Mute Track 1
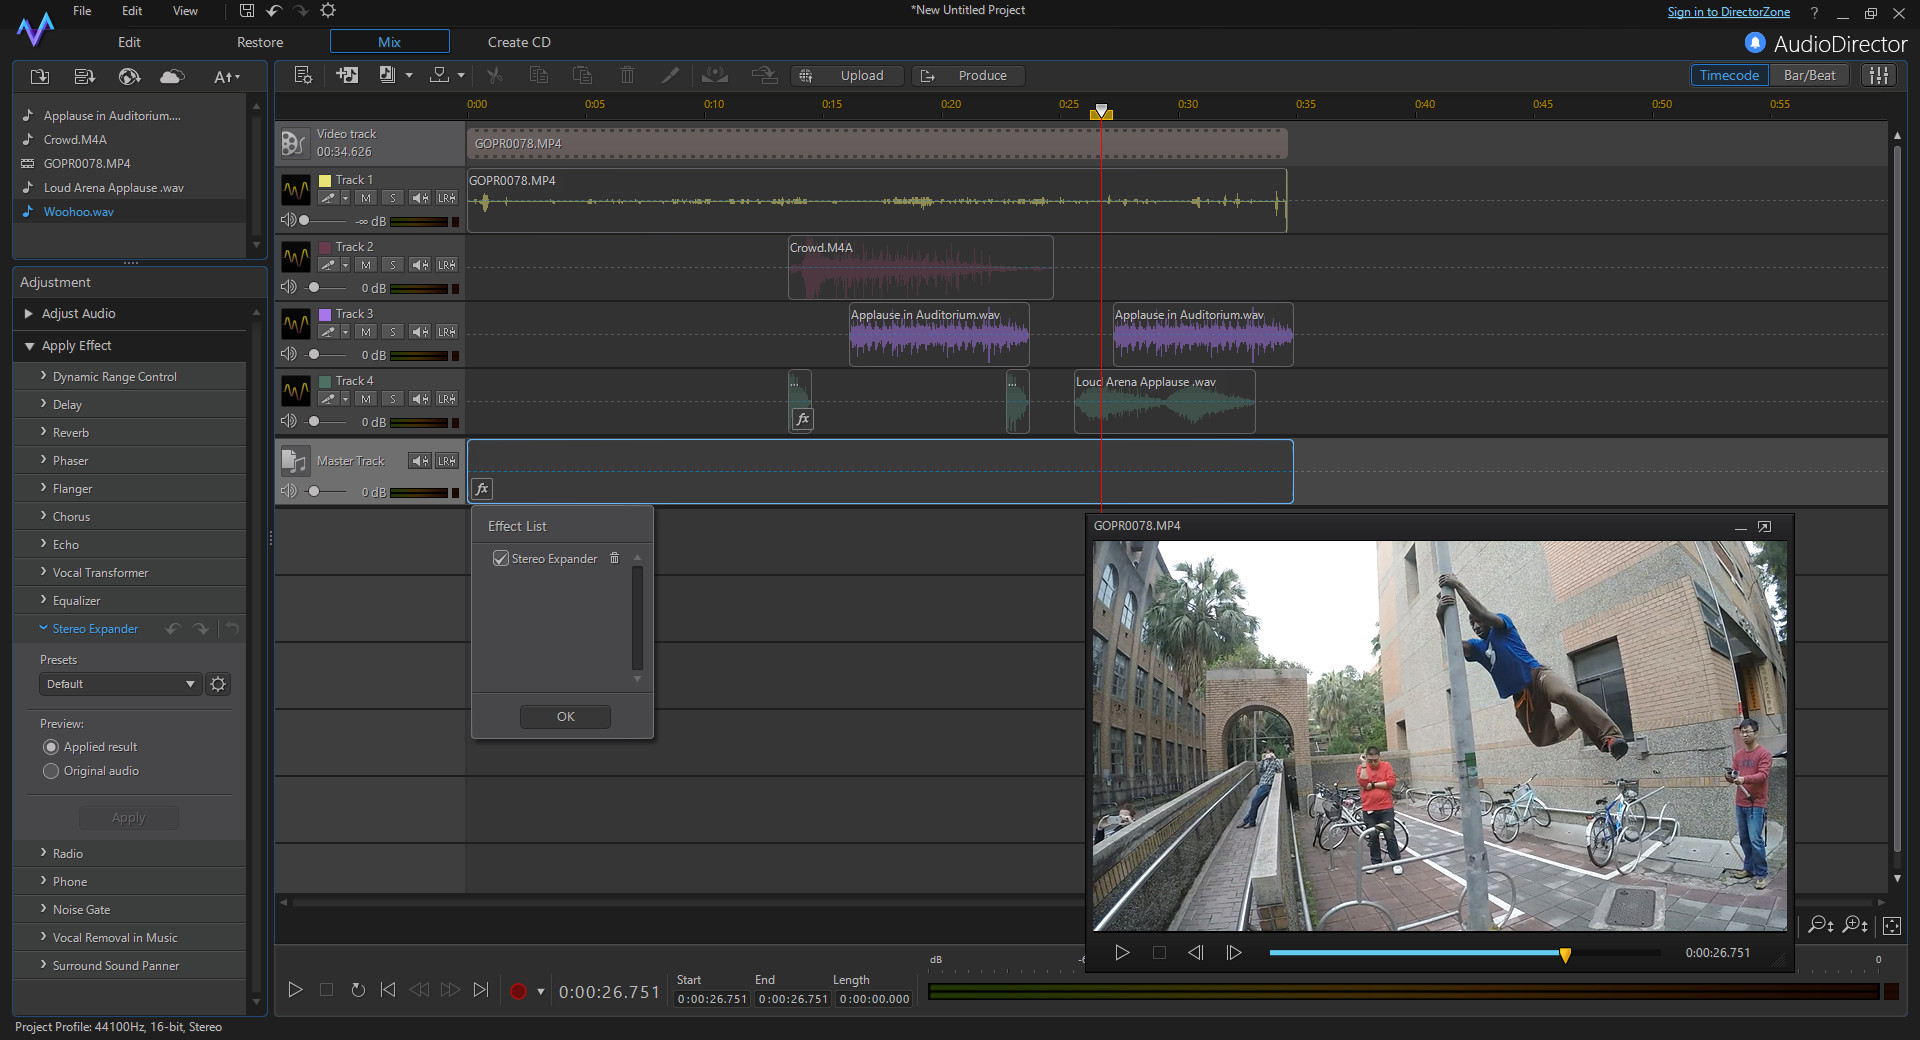Image resolution: width=1920 pixels, height=1040 pixels. coord(366,198)
